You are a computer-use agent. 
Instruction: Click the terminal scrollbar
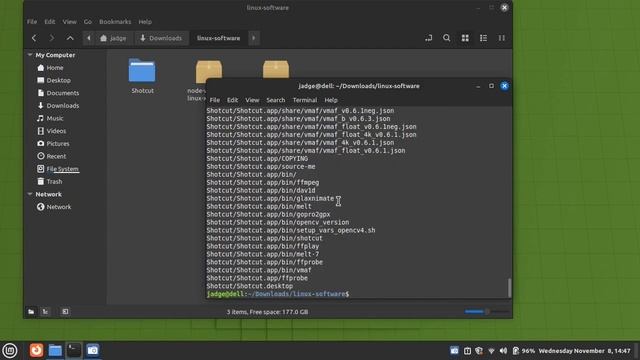[509, 287]
